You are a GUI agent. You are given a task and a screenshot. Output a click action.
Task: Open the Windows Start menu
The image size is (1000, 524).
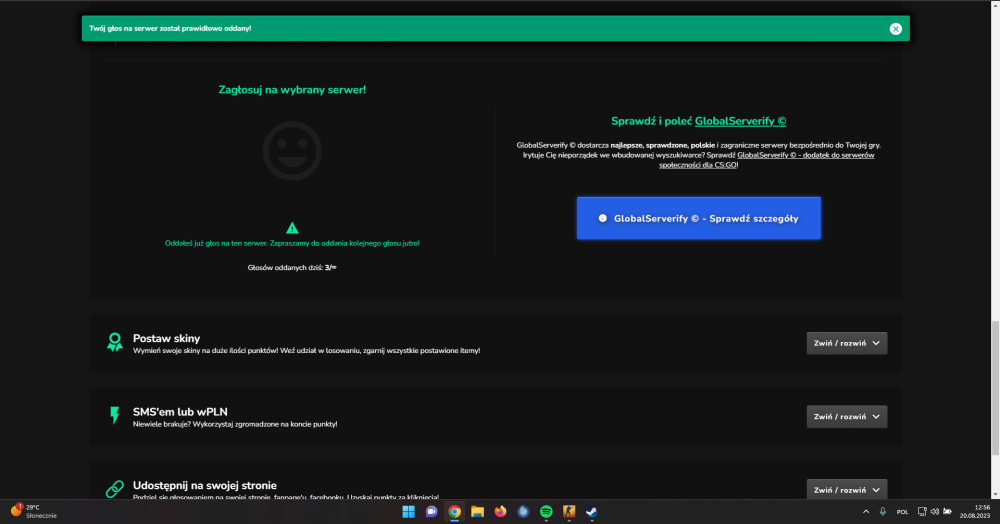click(x=408, y=511)
